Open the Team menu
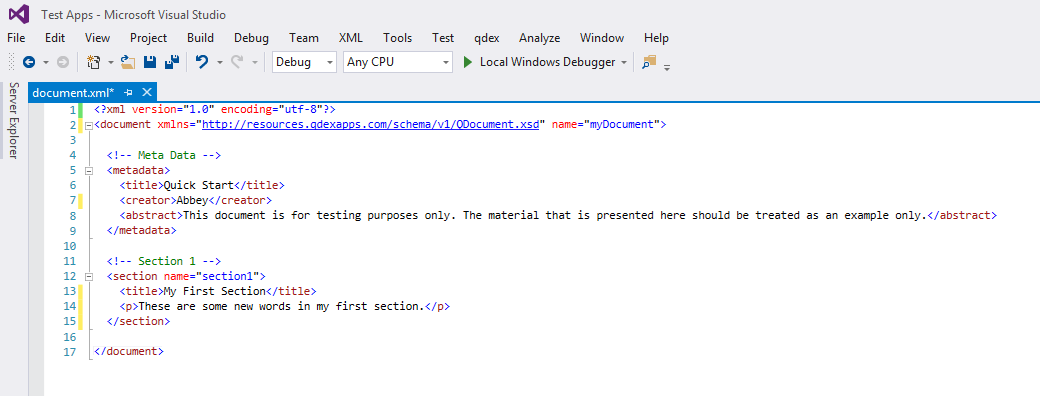The image size is (1040, 396). (x=304, y=38)
